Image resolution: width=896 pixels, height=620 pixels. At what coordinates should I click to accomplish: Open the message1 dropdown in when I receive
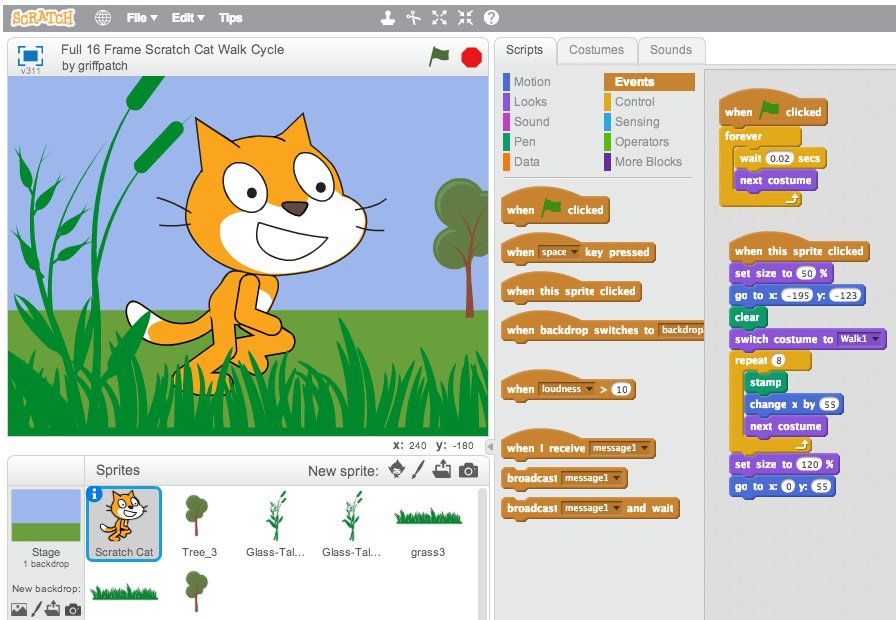click(620, 448)
